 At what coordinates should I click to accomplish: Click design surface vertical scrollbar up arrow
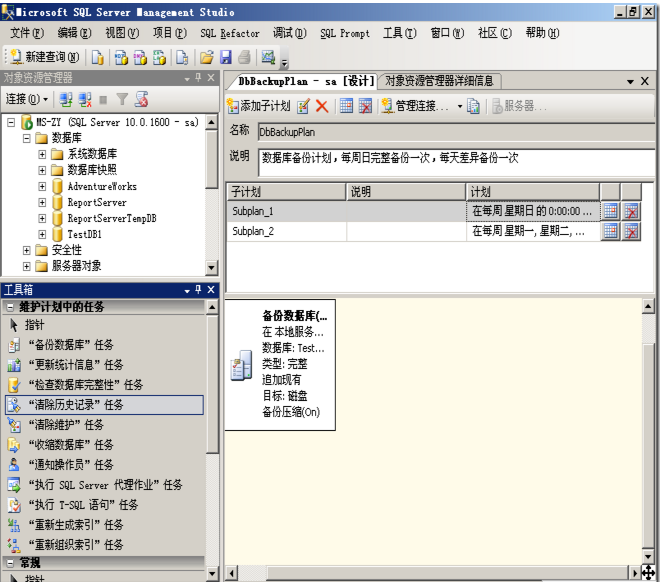coord(648,306)
